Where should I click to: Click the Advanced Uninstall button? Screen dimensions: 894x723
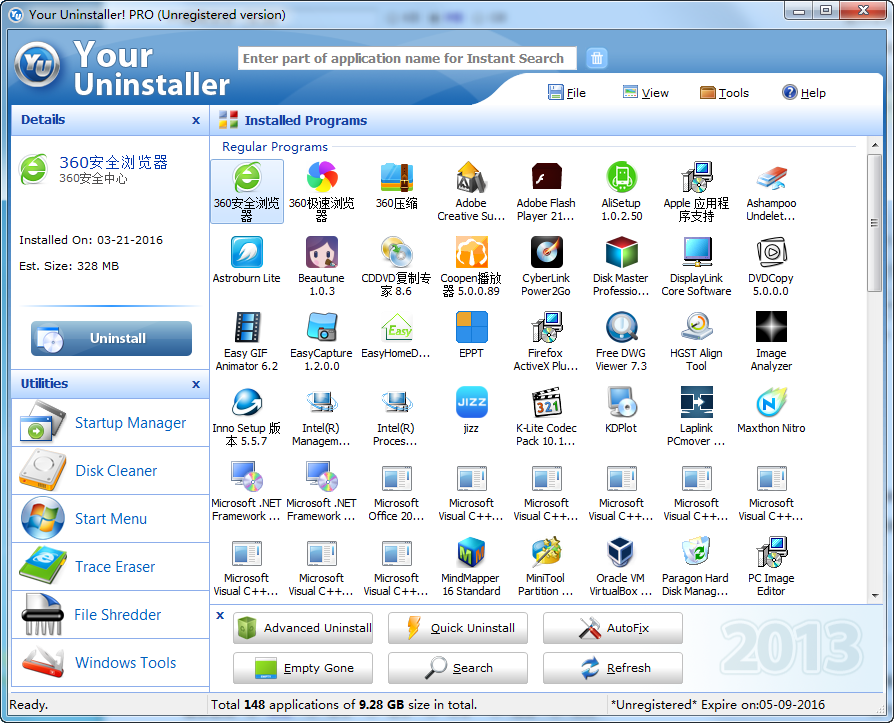pyautogui.click(x=303, y=628)
